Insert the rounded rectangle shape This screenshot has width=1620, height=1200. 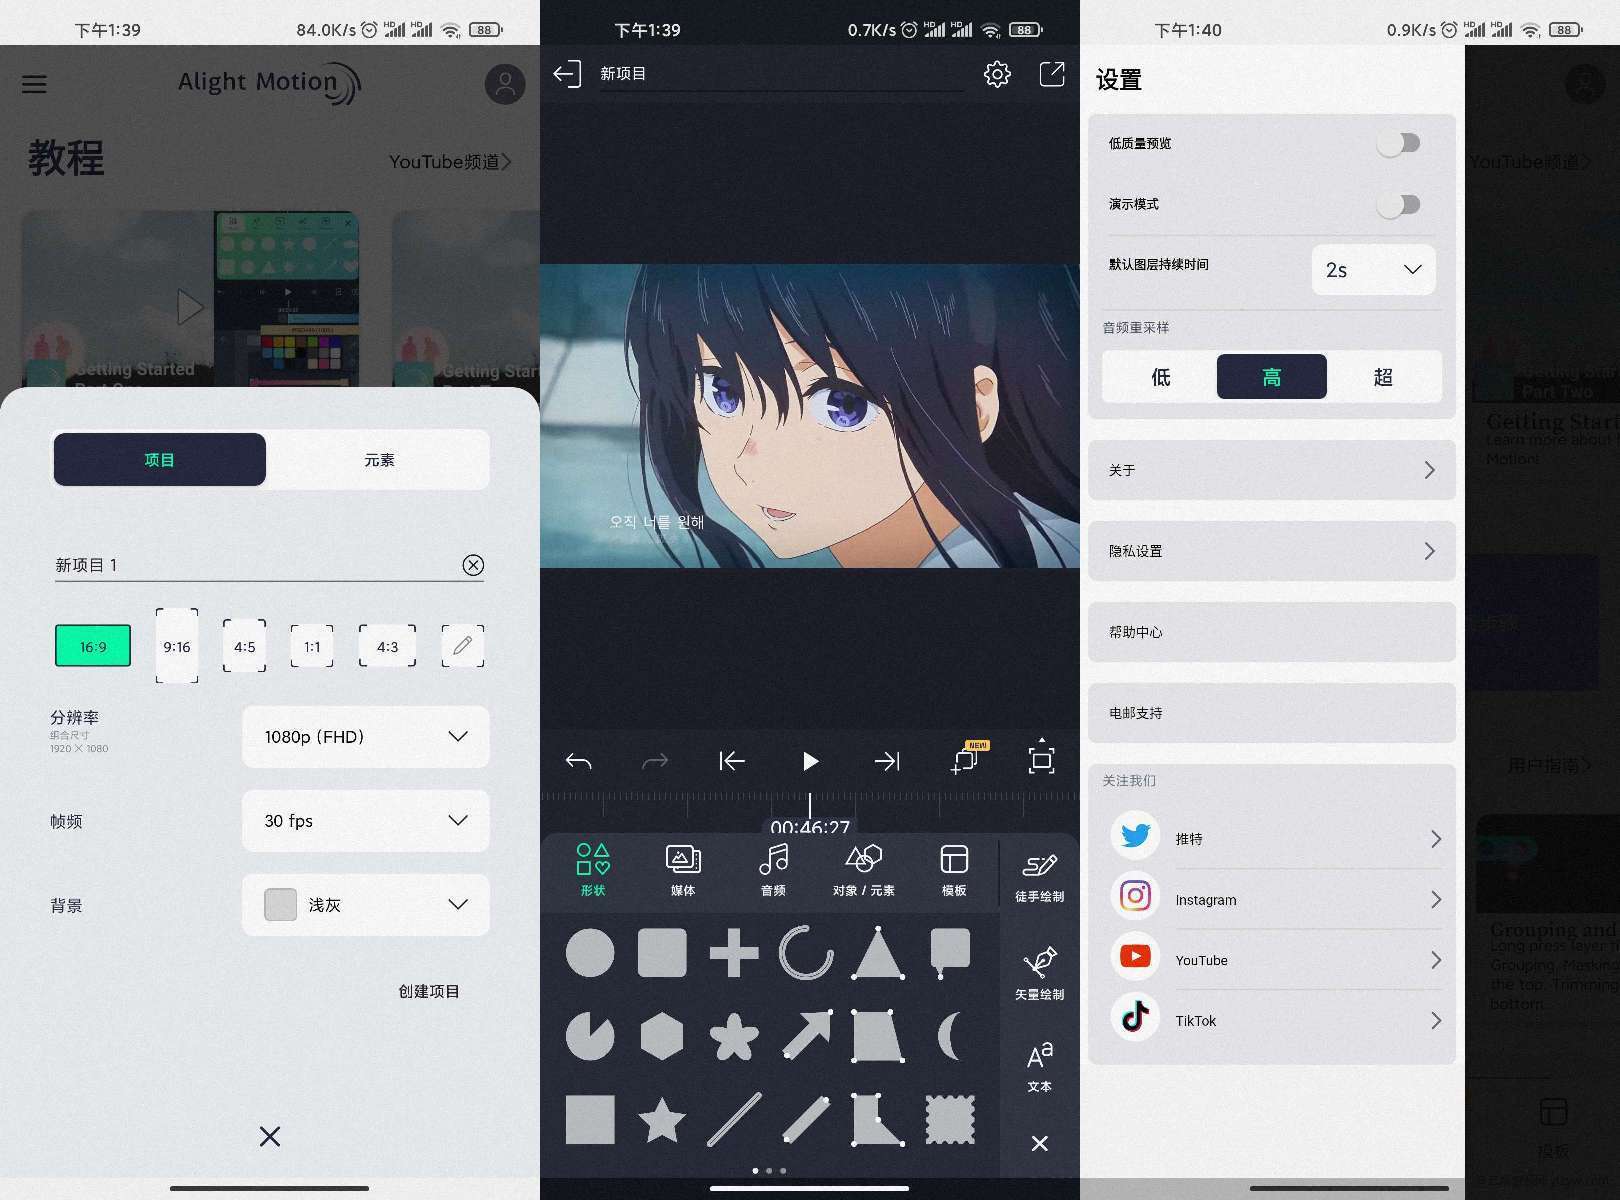click(662, 952)
